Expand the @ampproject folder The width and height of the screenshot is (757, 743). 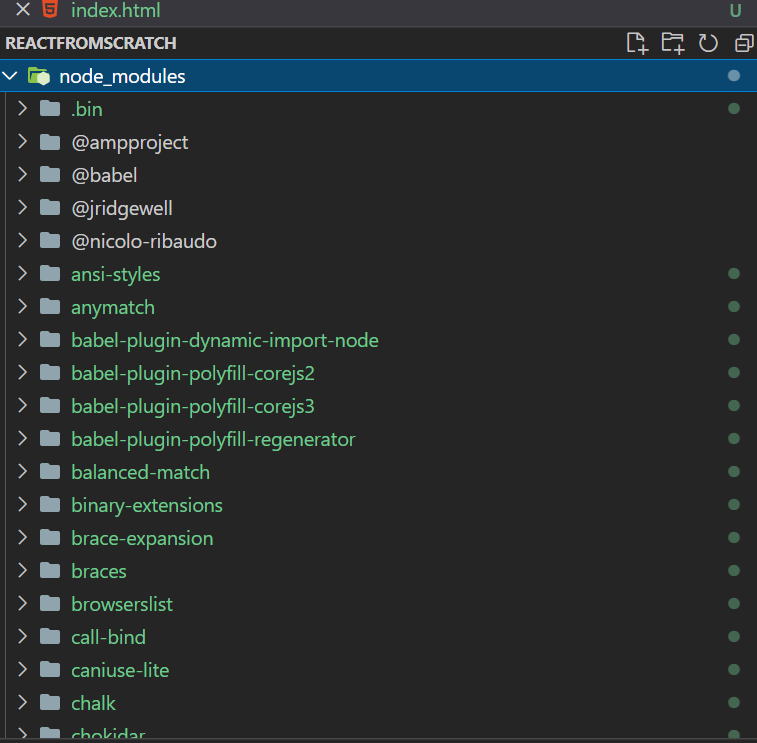tap(22, 141)
